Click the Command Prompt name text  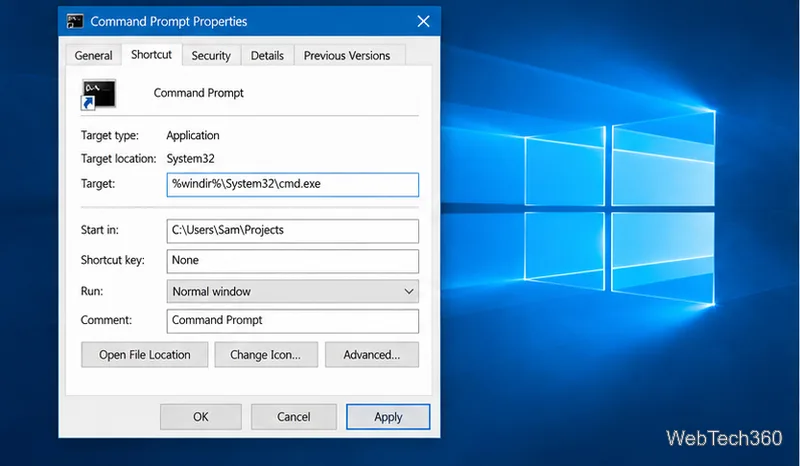tap(198, 93)
